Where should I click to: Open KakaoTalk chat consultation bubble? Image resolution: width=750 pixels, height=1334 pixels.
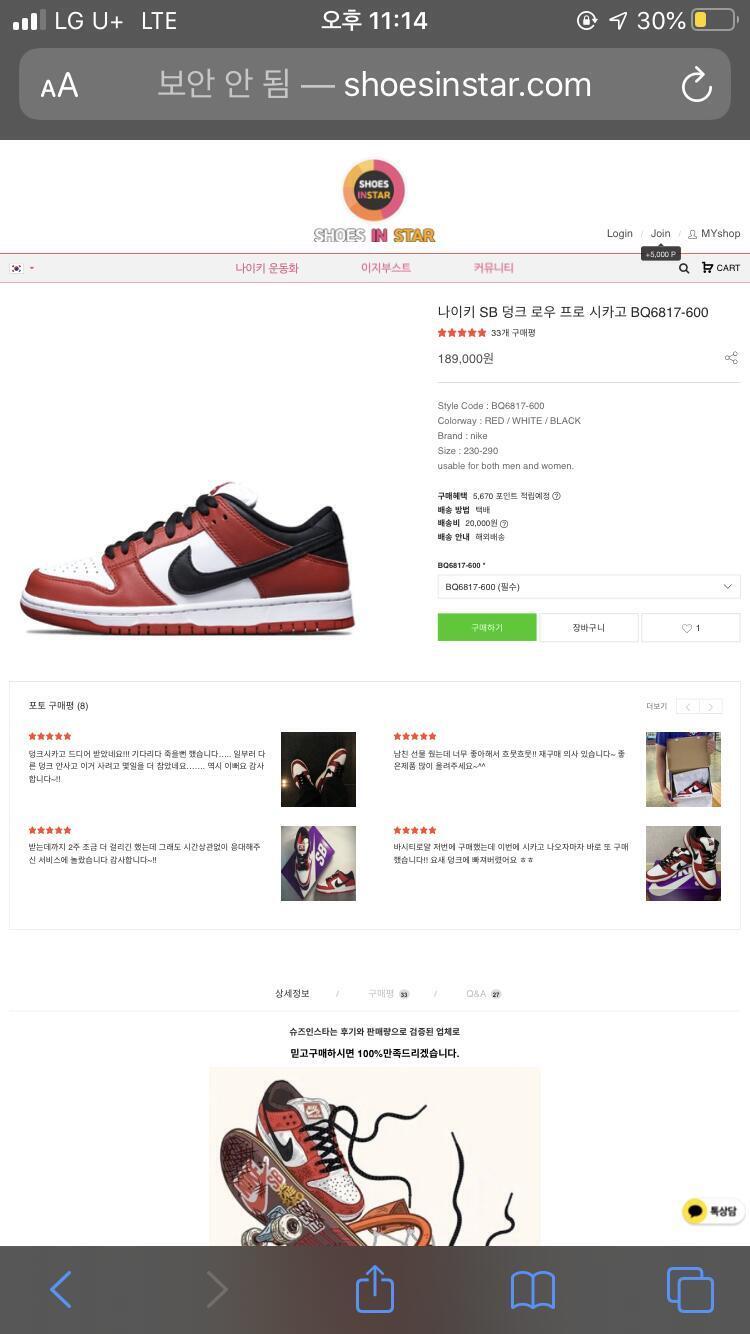(713, 1211)
